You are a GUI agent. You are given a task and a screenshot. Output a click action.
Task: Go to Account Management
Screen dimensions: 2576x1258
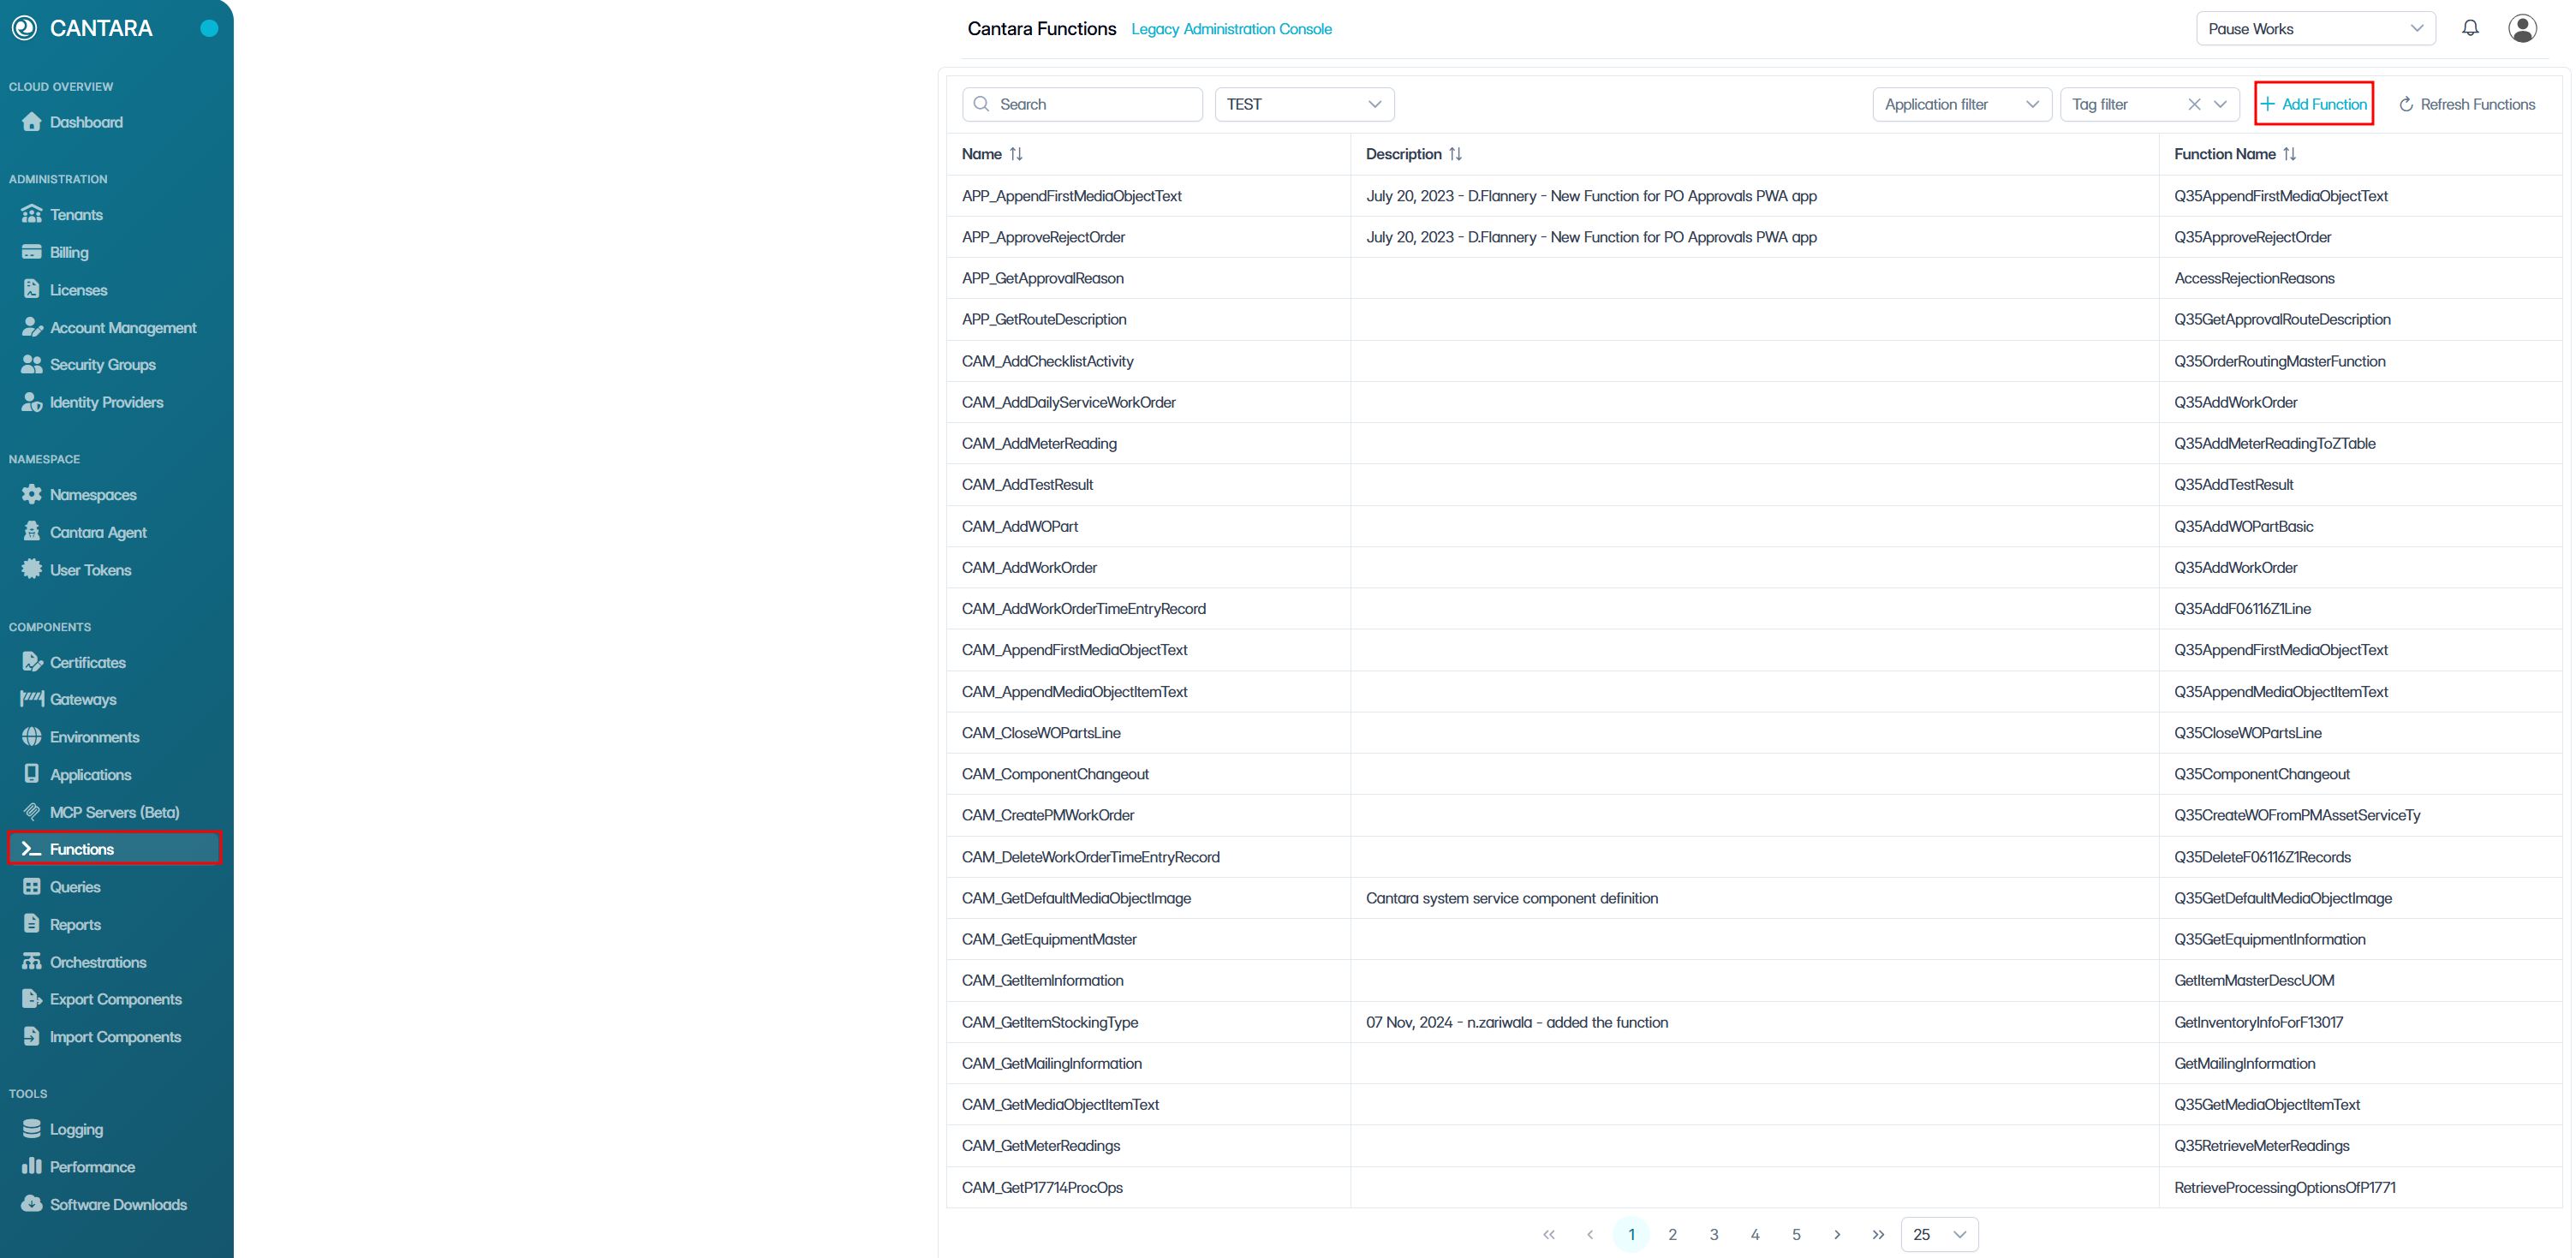click(123, 328)
